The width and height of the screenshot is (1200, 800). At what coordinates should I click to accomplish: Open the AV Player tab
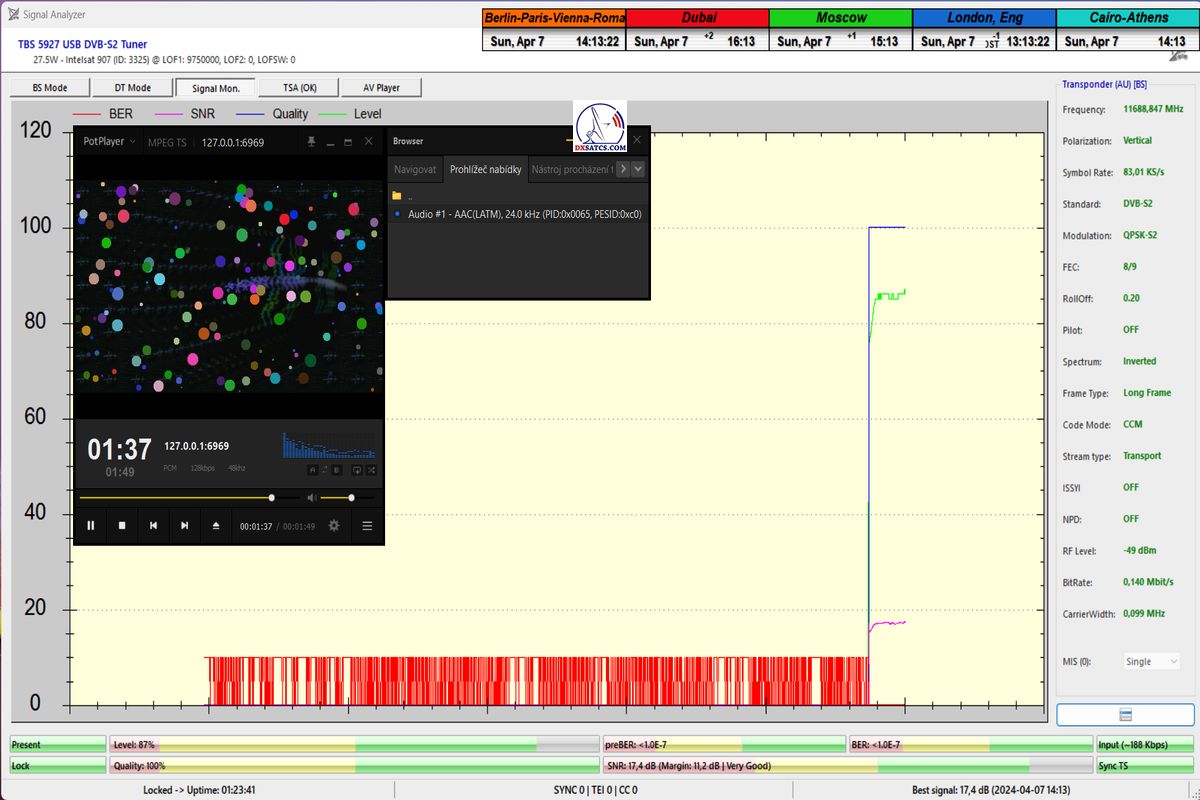pyautogui.click(x=382, y=88)
